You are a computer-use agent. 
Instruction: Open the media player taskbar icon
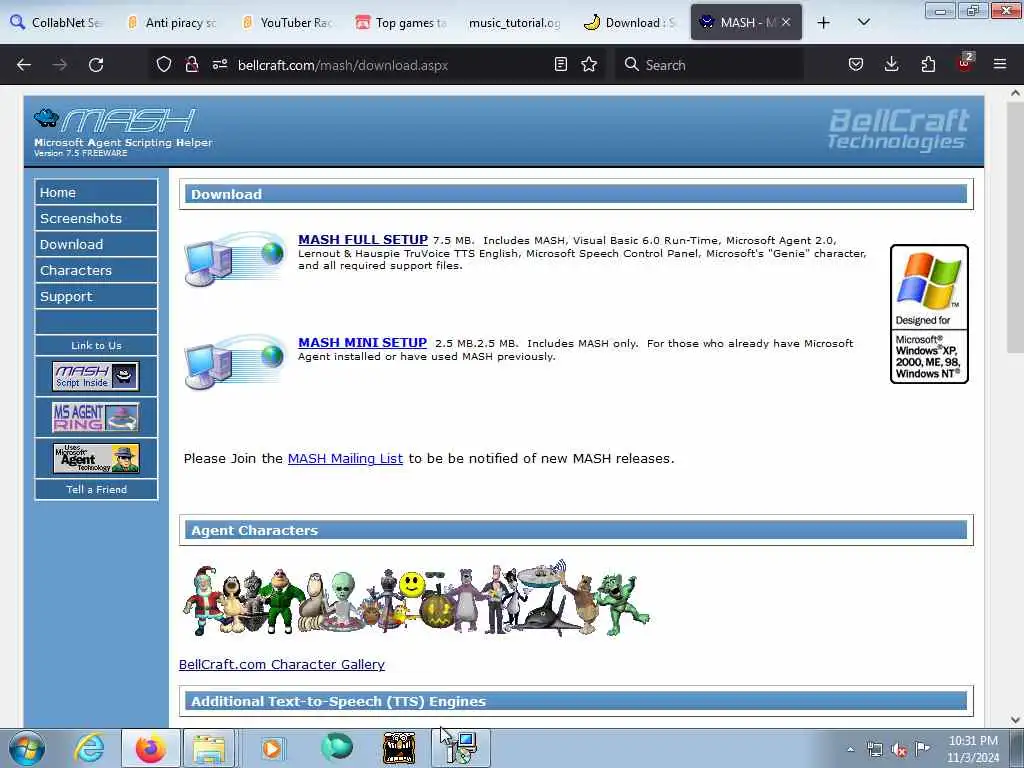[x=272, y=748]
